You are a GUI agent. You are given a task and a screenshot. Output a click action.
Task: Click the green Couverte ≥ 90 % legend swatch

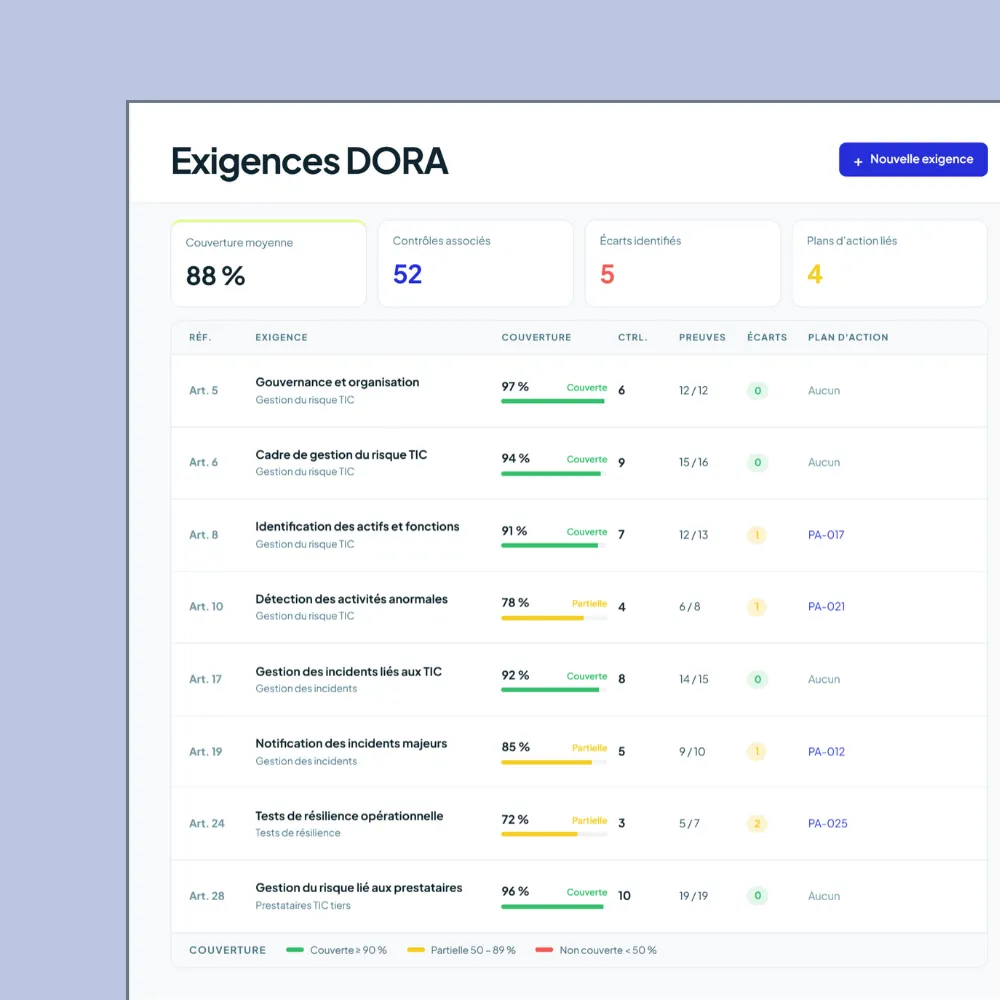click(295, 950)
